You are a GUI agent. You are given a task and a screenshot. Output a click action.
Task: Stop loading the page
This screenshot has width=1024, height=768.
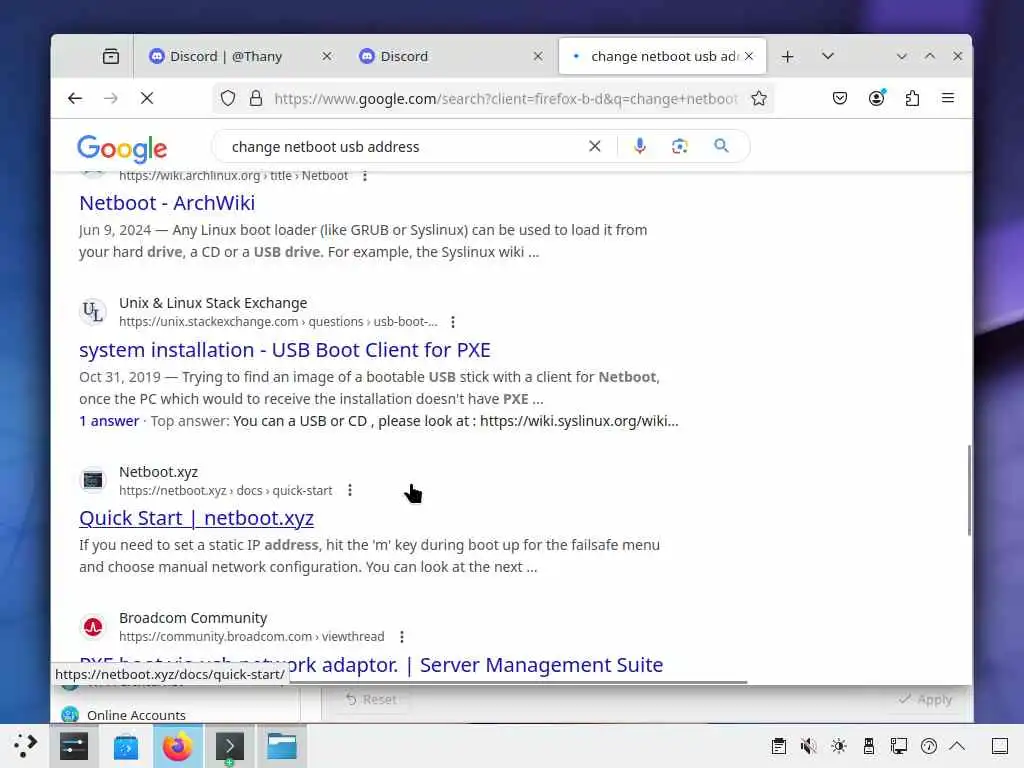[147, 98]
